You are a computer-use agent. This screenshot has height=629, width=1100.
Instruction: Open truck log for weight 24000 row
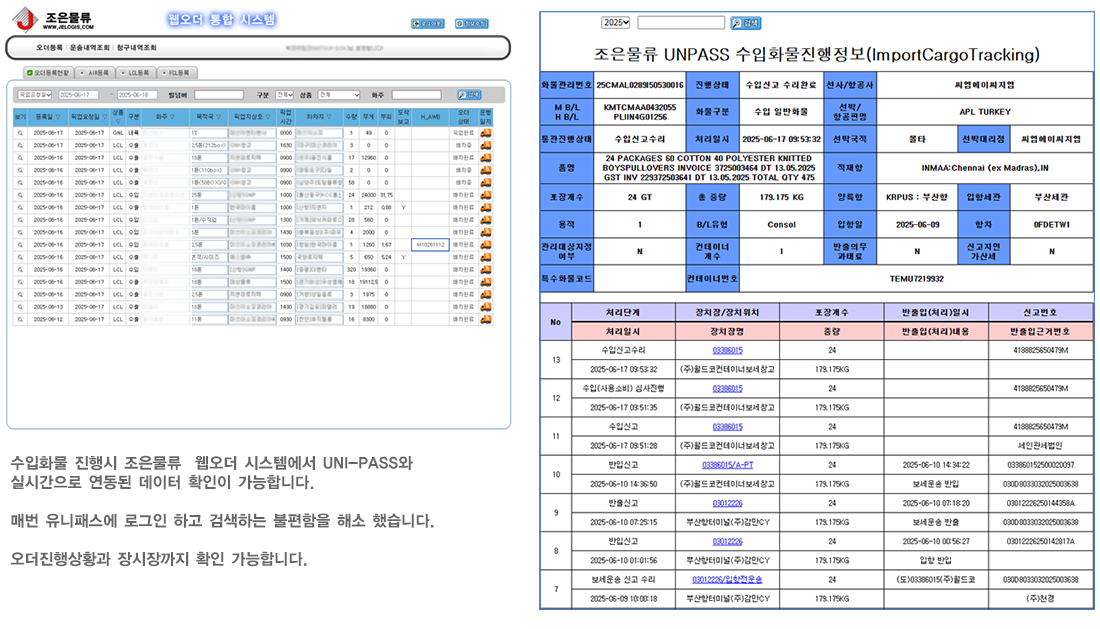pos(485,195)
